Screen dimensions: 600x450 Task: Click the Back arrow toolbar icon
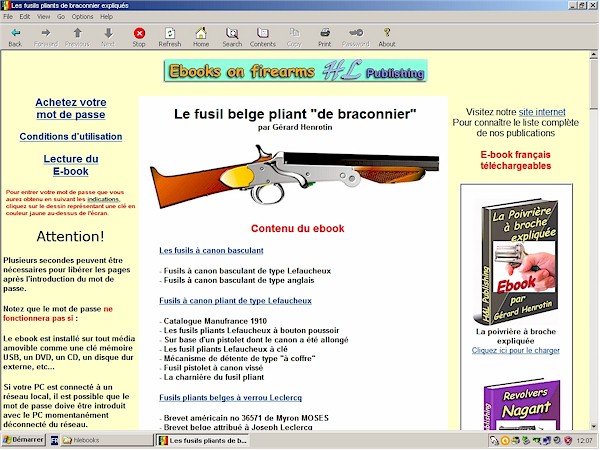[x=15, y=33]
